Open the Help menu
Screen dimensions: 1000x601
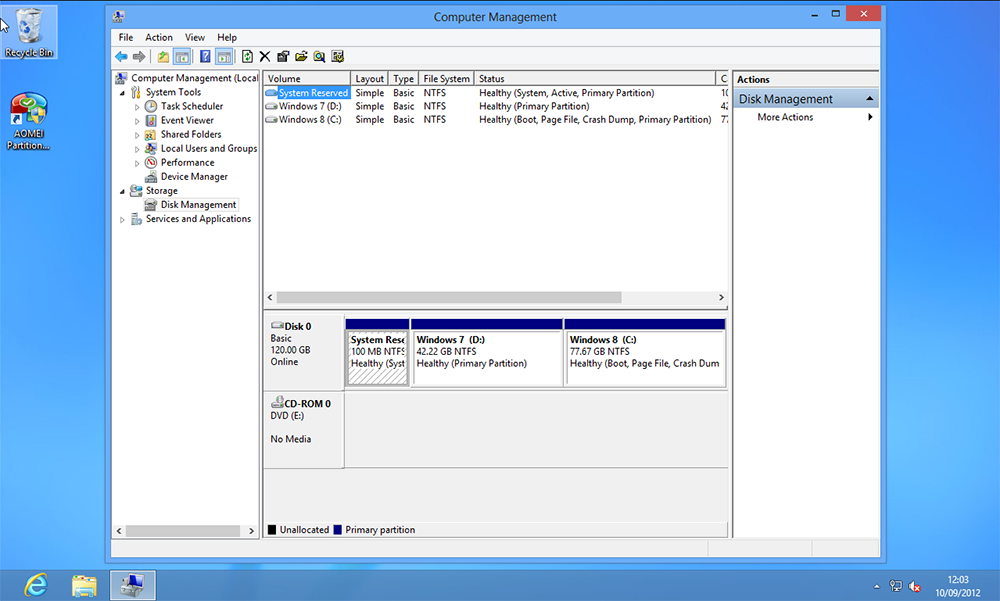[226, 38]
